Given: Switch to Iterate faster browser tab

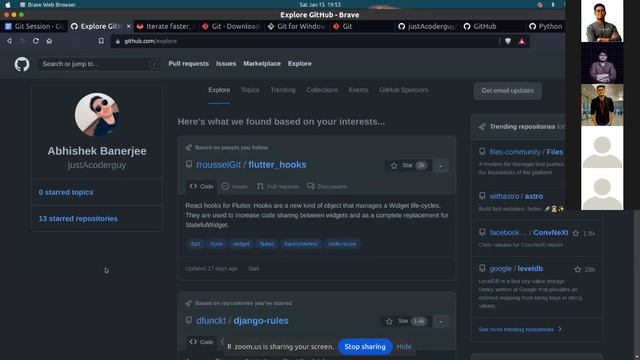Looking at the screenshot, I should click(x=165, y=26).
